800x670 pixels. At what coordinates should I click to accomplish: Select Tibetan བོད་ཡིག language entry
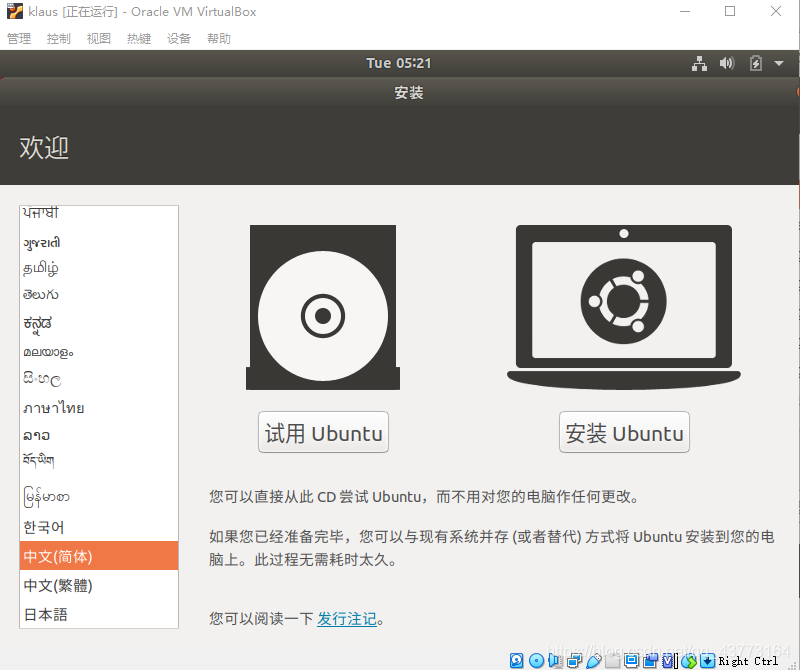(99, 461)
